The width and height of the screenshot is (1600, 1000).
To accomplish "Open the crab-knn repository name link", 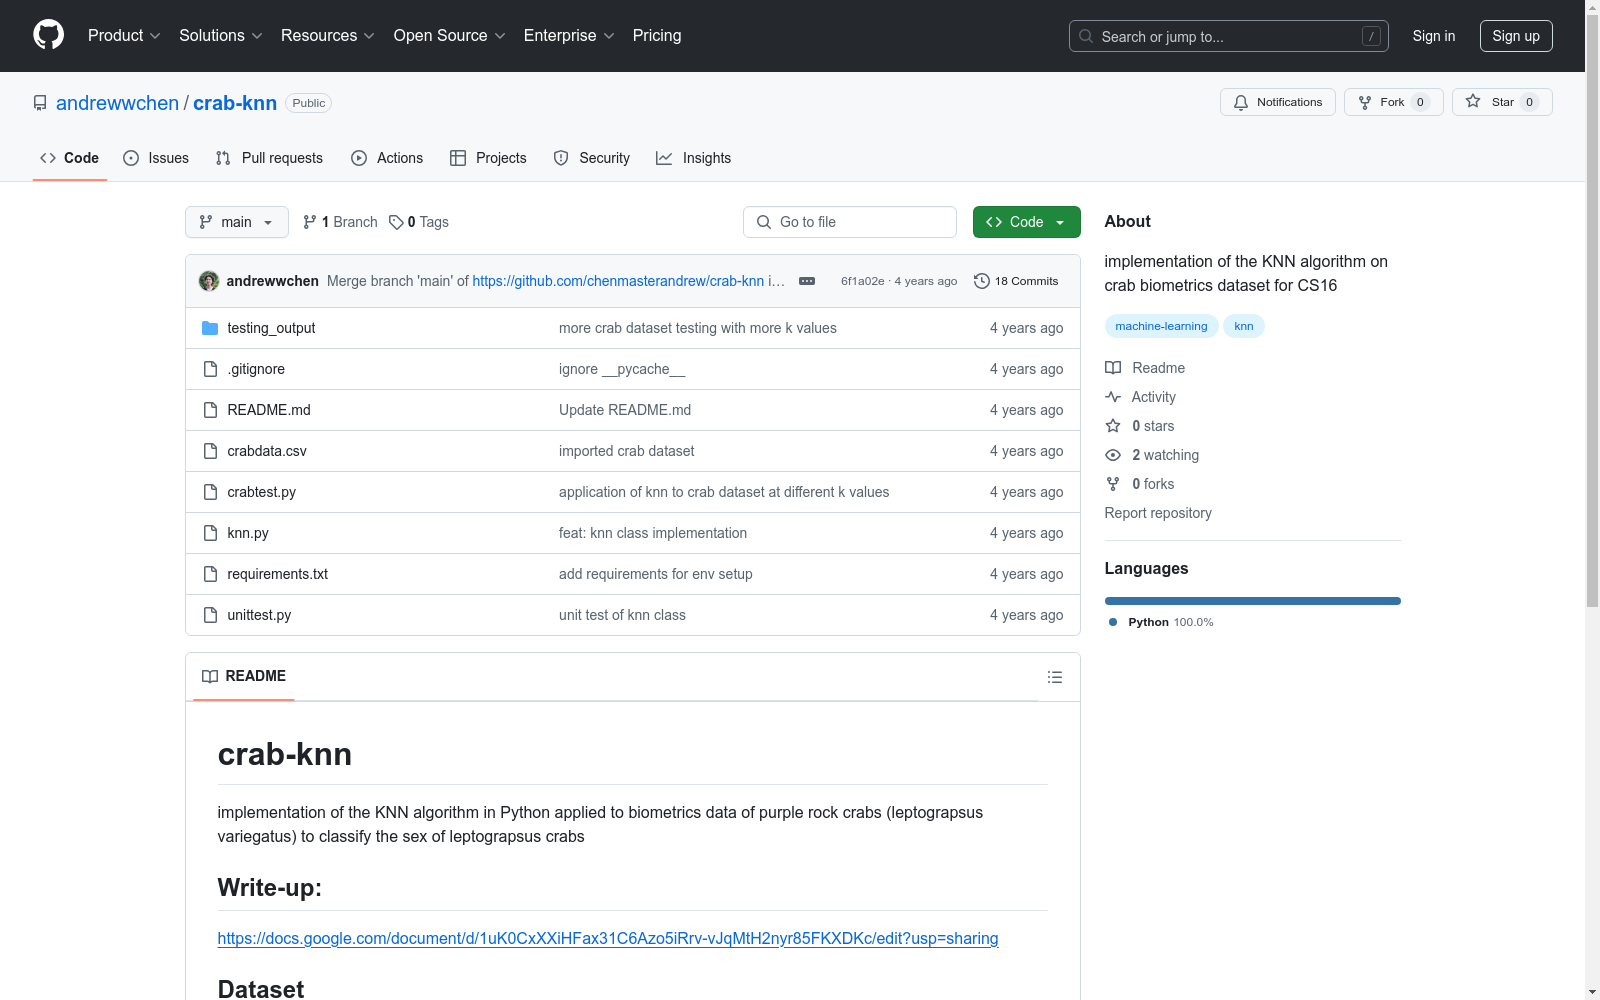I will coord(235,103).
